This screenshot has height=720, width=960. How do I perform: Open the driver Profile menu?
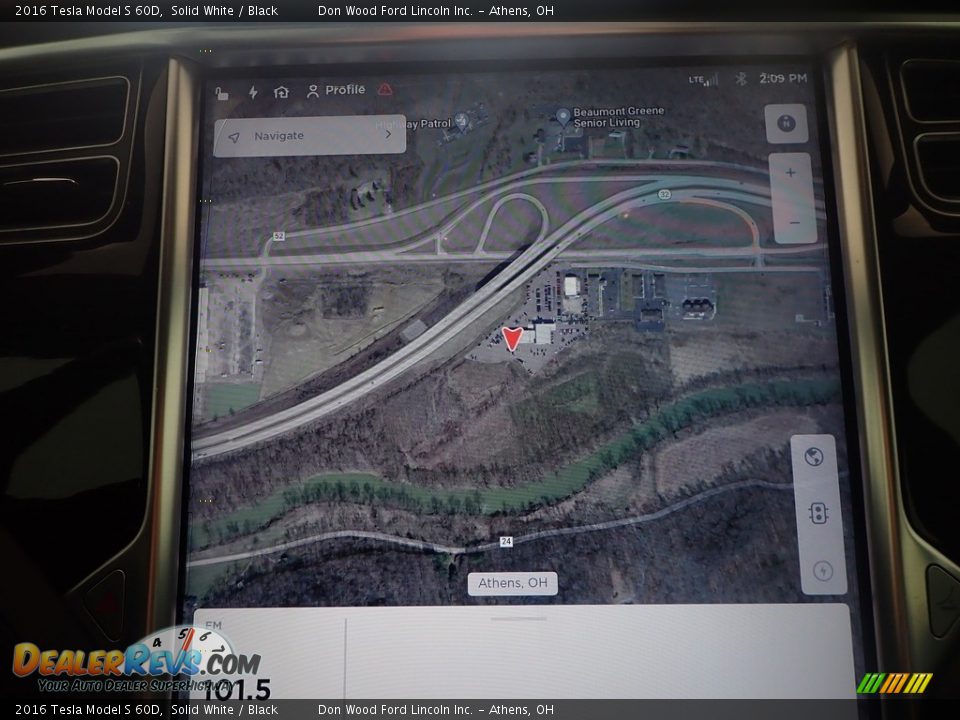tap(336, 90)
